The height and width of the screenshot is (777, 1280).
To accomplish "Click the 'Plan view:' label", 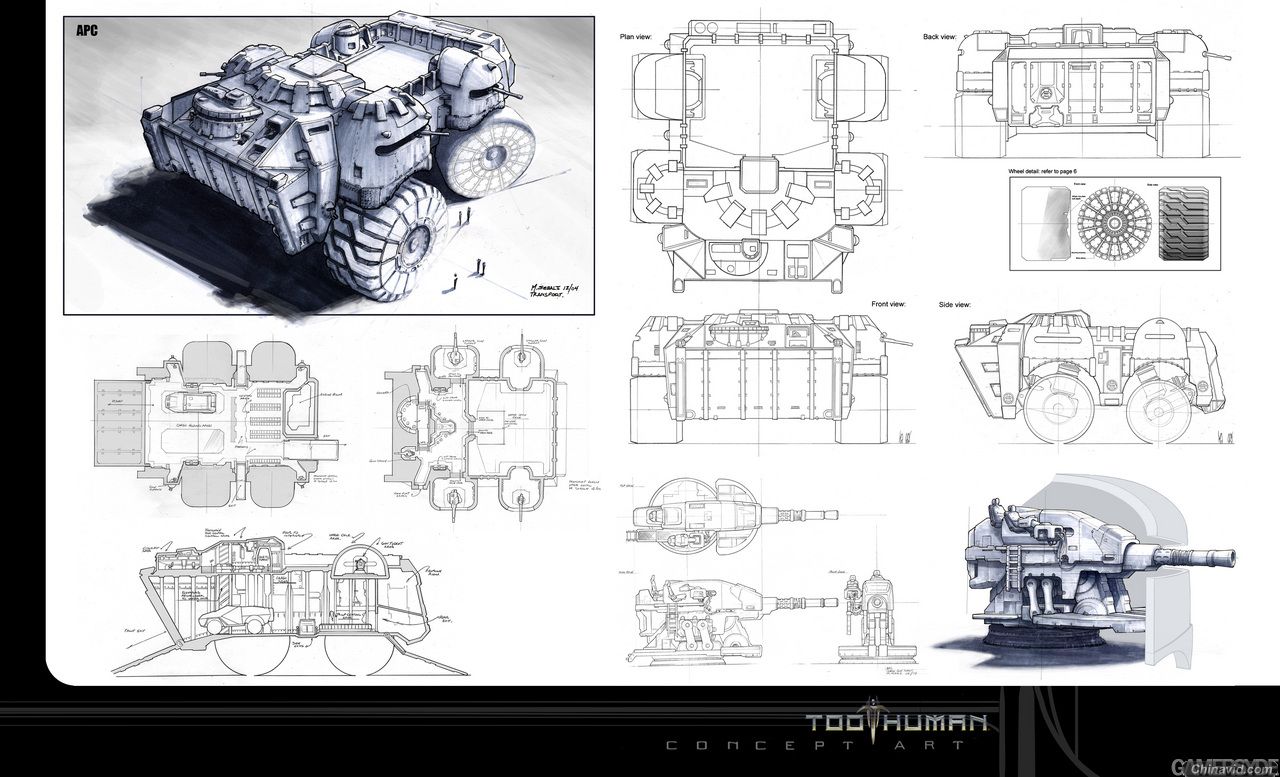I will coord(636,37).
